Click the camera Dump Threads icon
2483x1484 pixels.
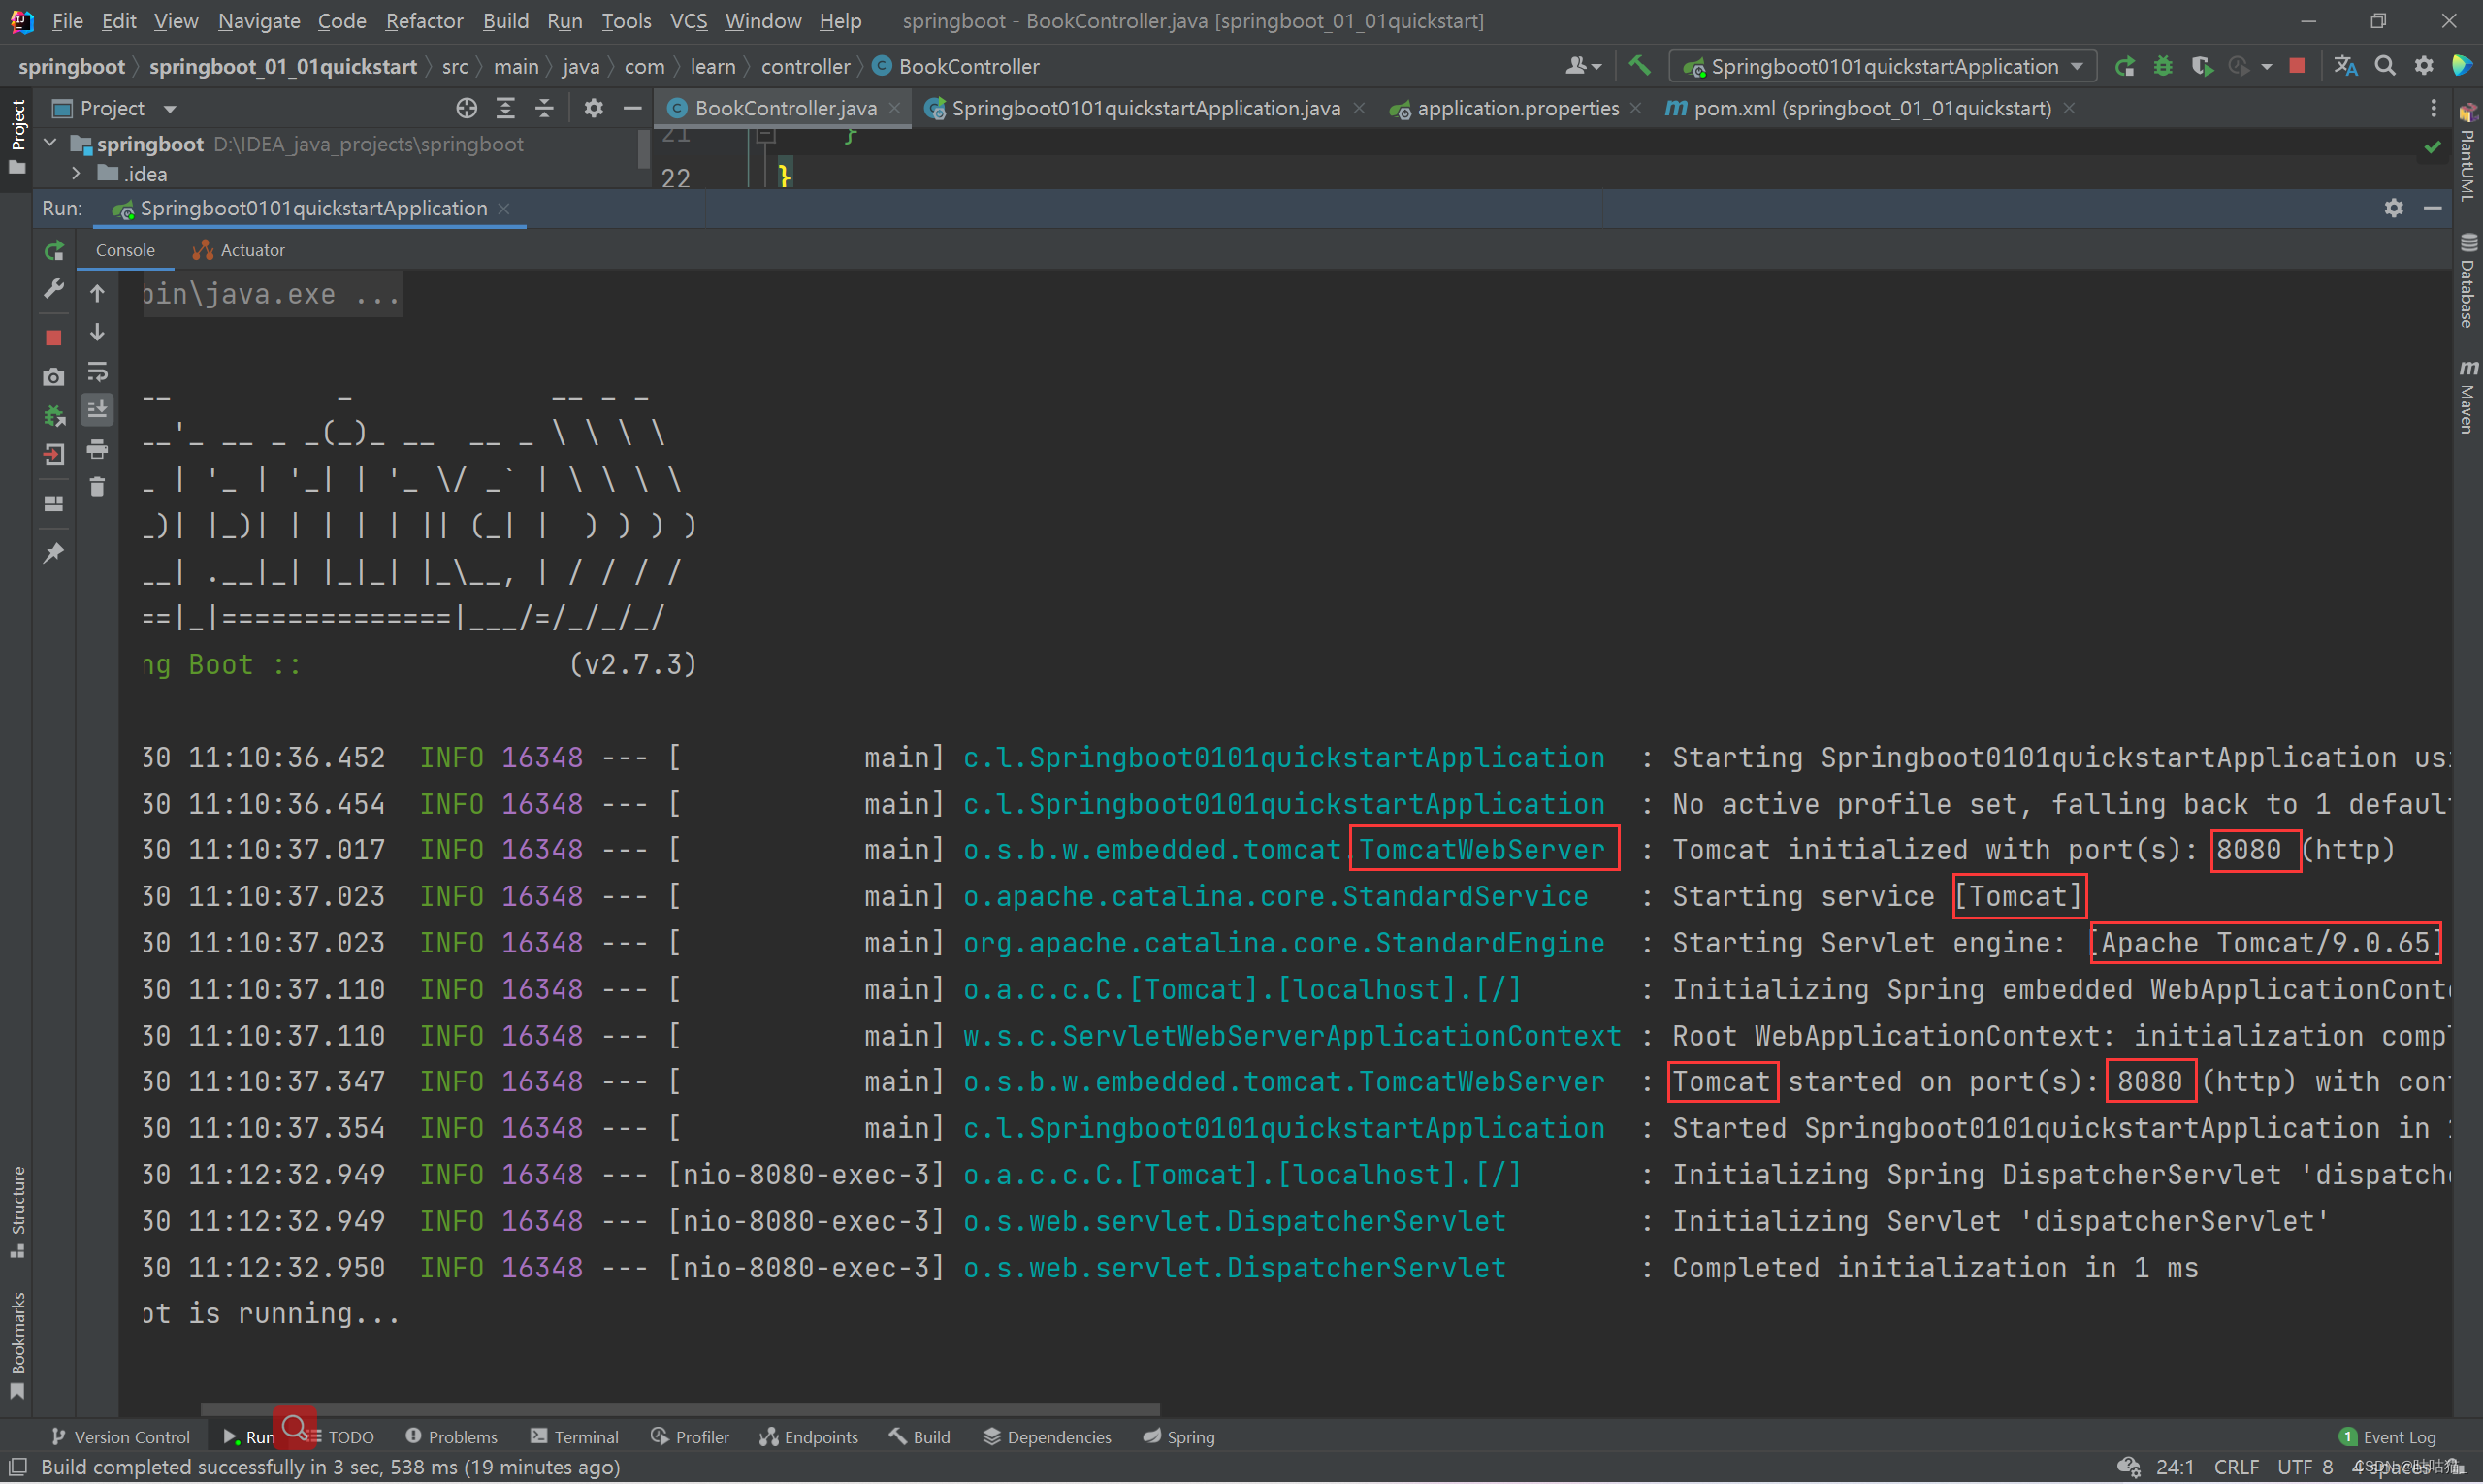tap(54, 377)
